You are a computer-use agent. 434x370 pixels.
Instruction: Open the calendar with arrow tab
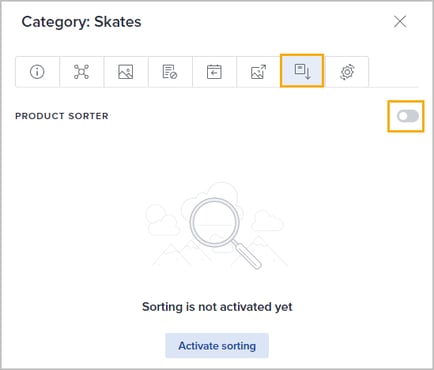coord(214,72)
